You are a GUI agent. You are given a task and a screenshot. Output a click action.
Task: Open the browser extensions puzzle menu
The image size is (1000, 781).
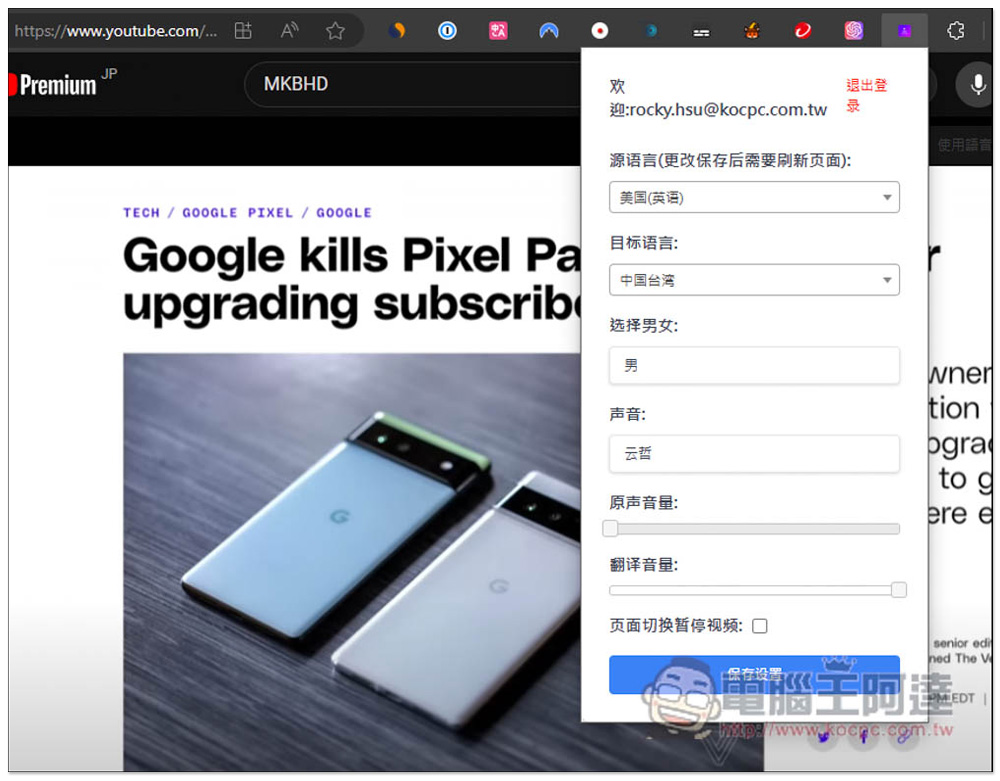955,30
